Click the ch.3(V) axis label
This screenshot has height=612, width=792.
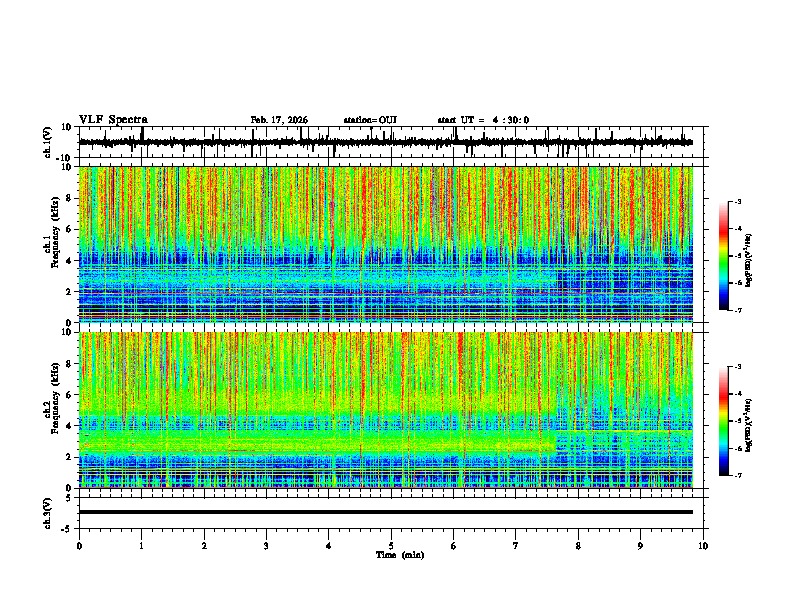point(48,514)
